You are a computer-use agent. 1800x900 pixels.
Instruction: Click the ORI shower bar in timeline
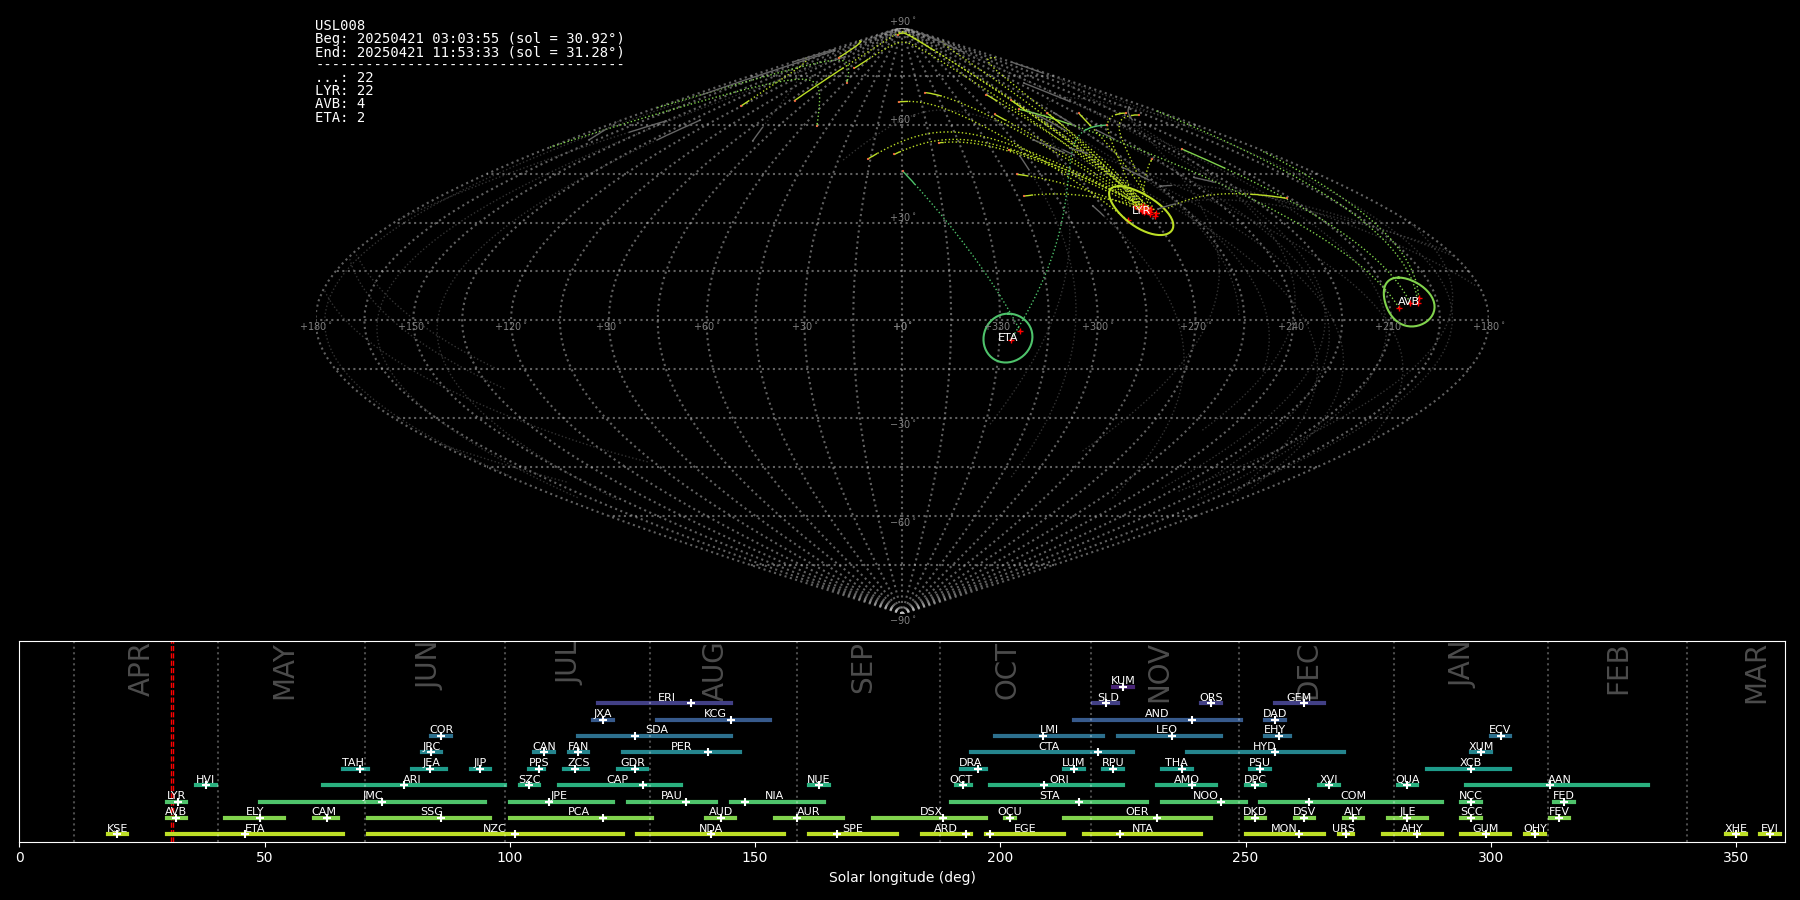(x=1056, y=785)
